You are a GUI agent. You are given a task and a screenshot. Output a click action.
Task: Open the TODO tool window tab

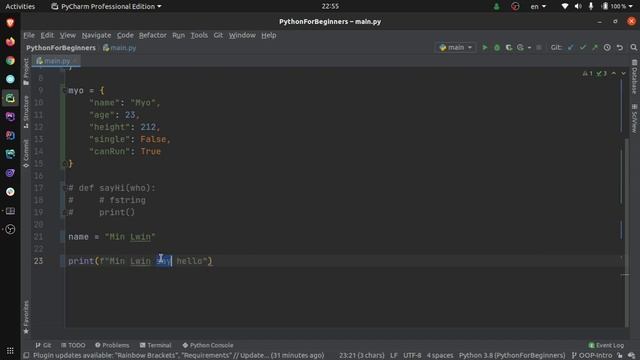tap(73, 345)
